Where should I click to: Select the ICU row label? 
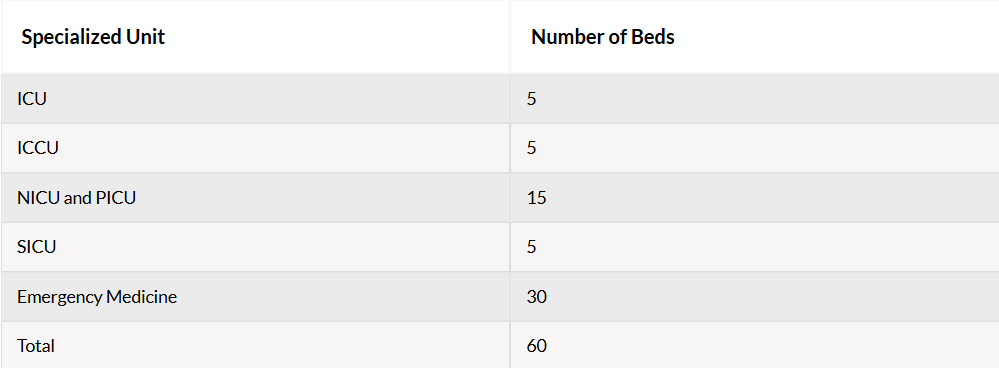point(32,99)
